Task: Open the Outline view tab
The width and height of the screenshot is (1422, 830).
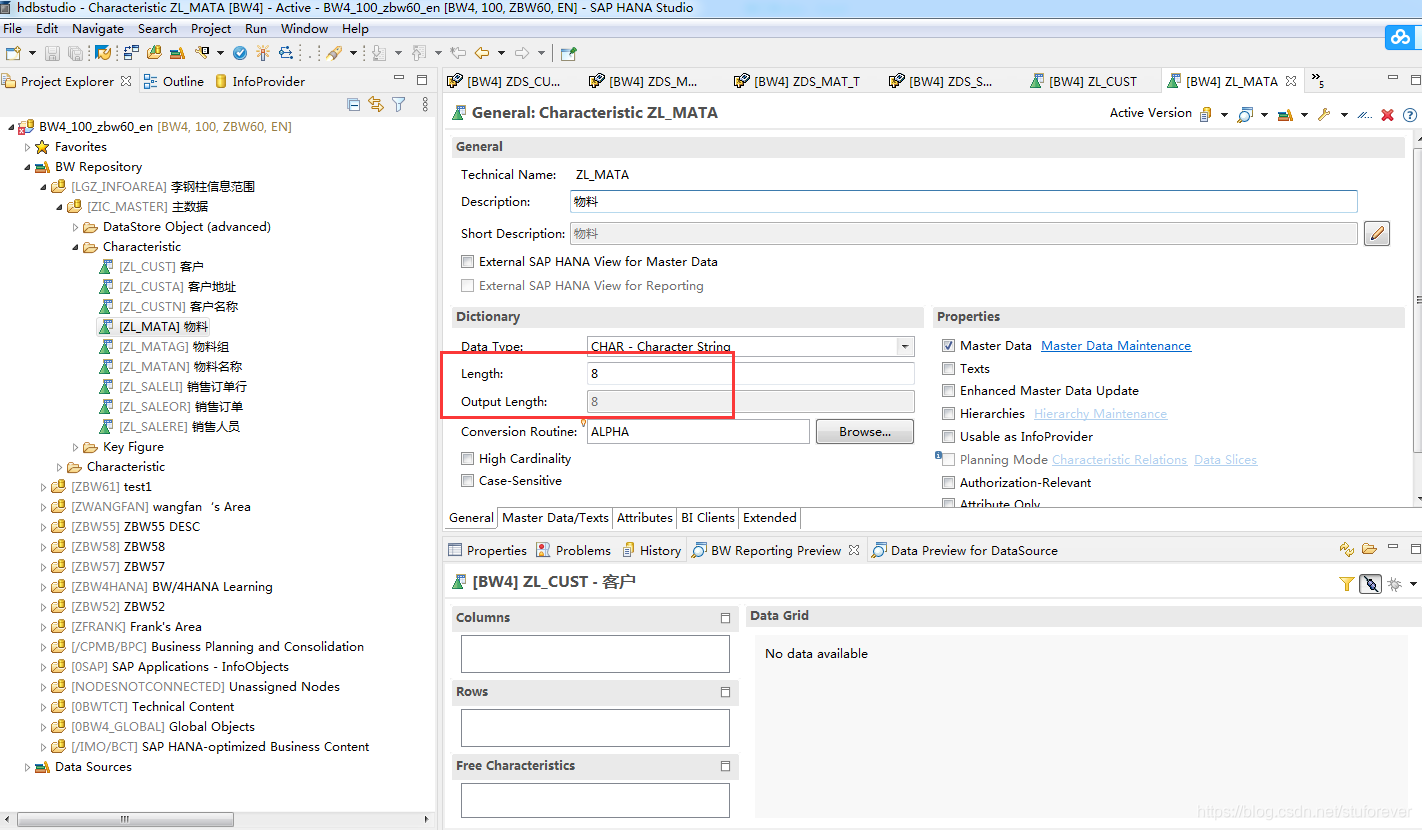Action: point(174,81)
